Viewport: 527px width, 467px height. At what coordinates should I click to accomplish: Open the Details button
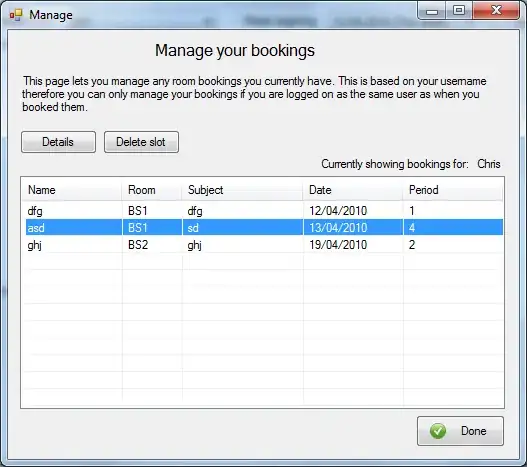pos(58,142)
